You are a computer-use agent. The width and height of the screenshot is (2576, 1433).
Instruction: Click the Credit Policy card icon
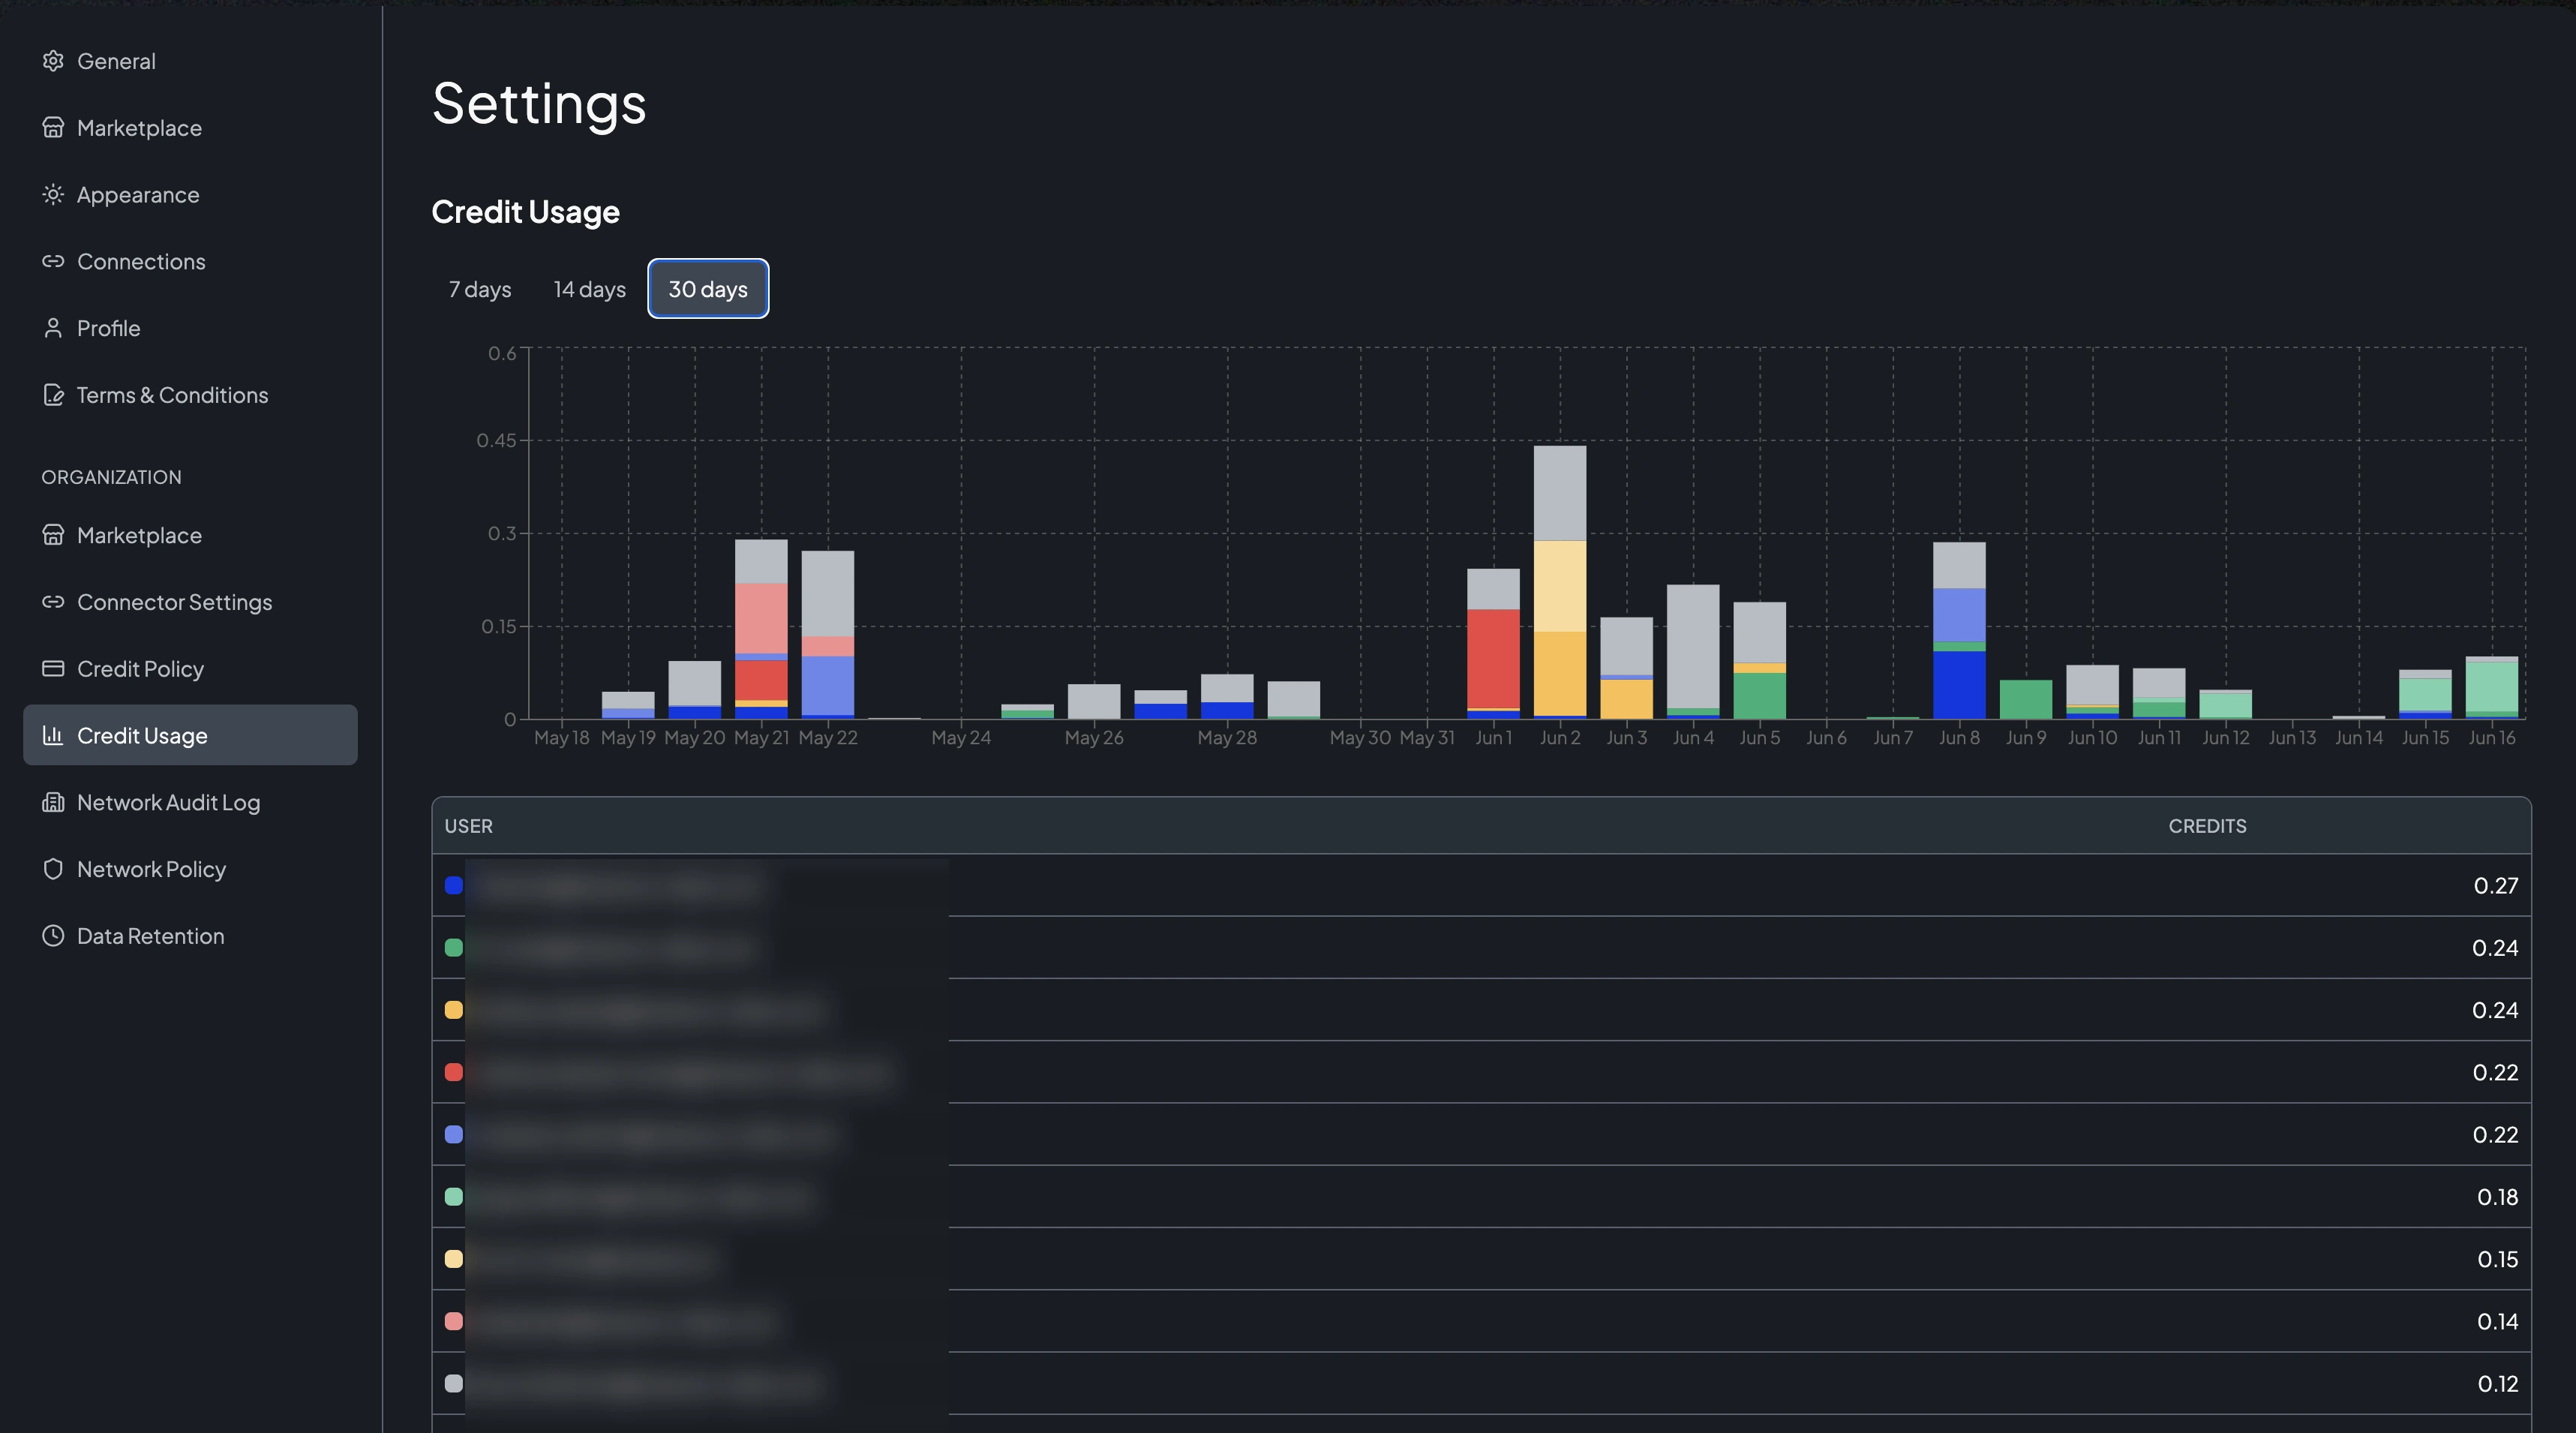coord(53,669)
